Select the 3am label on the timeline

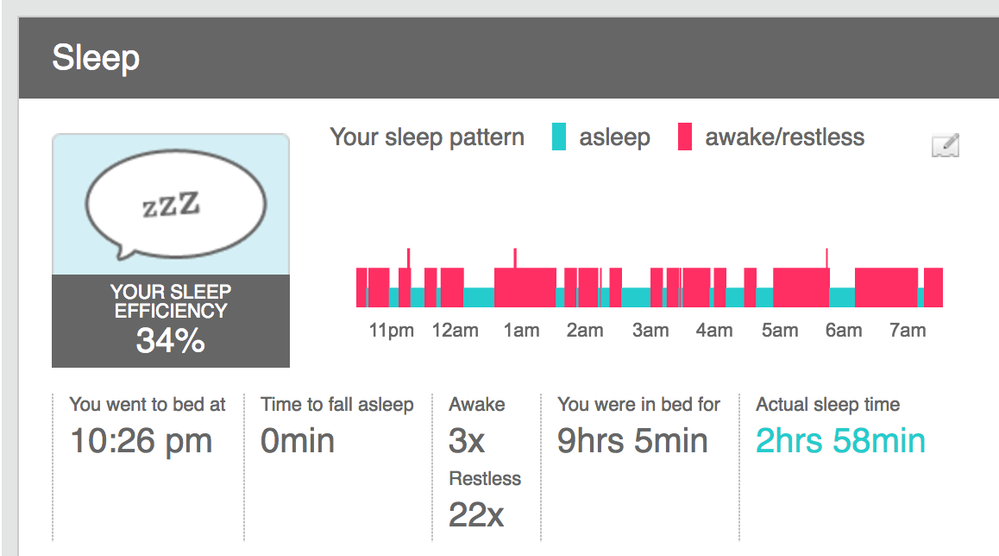coord(650,331)
